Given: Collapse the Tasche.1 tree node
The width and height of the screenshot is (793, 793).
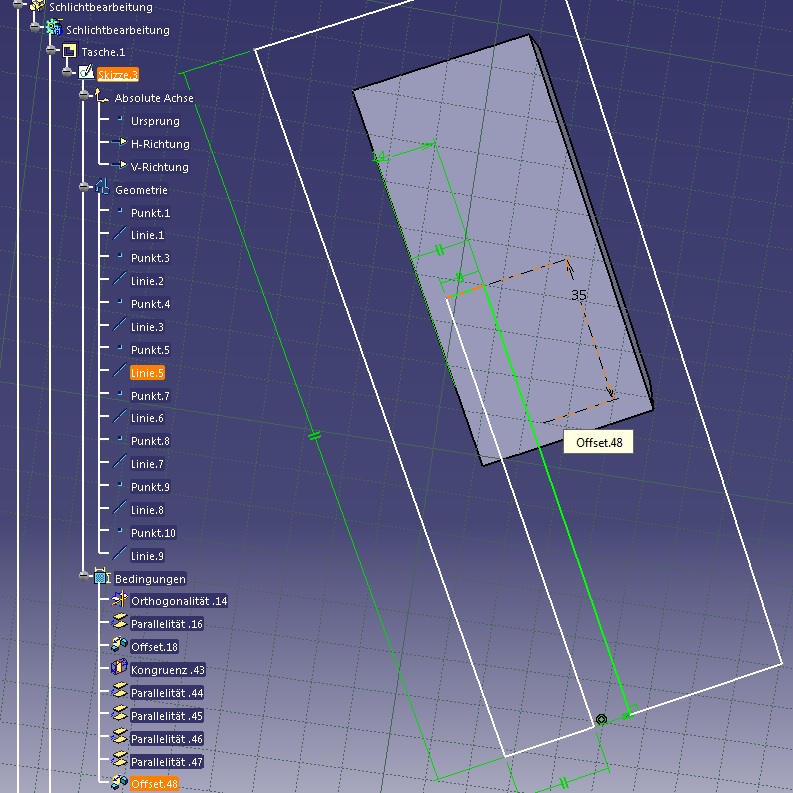Looking at the screenshot, I should 51,50.
